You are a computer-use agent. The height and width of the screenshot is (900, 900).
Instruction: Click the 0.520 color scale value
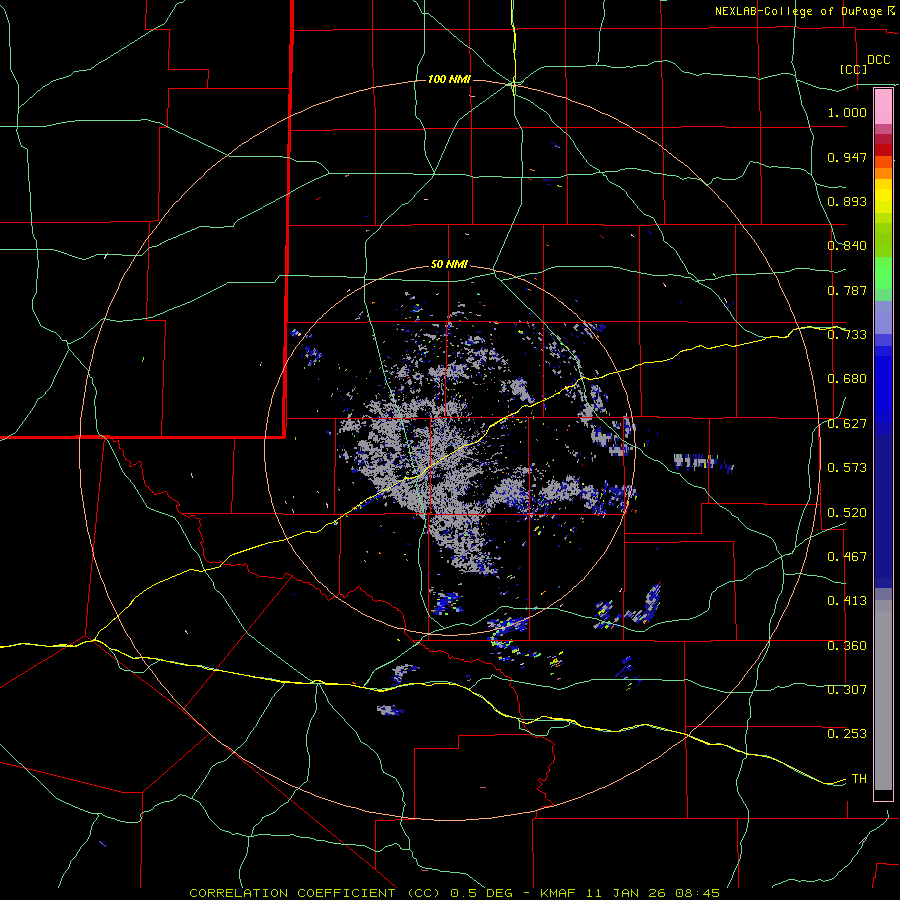[x=847, y=513]
